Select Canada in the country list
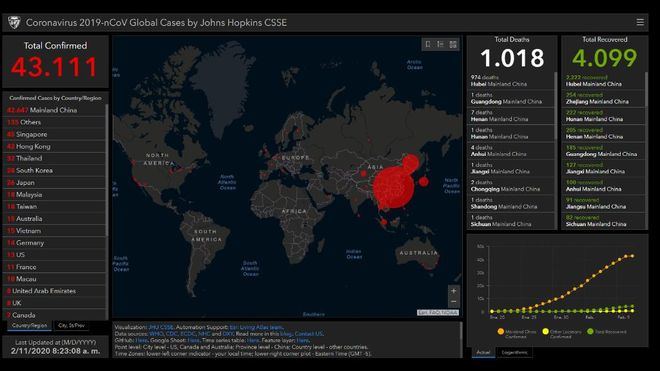 pos(54,315)
